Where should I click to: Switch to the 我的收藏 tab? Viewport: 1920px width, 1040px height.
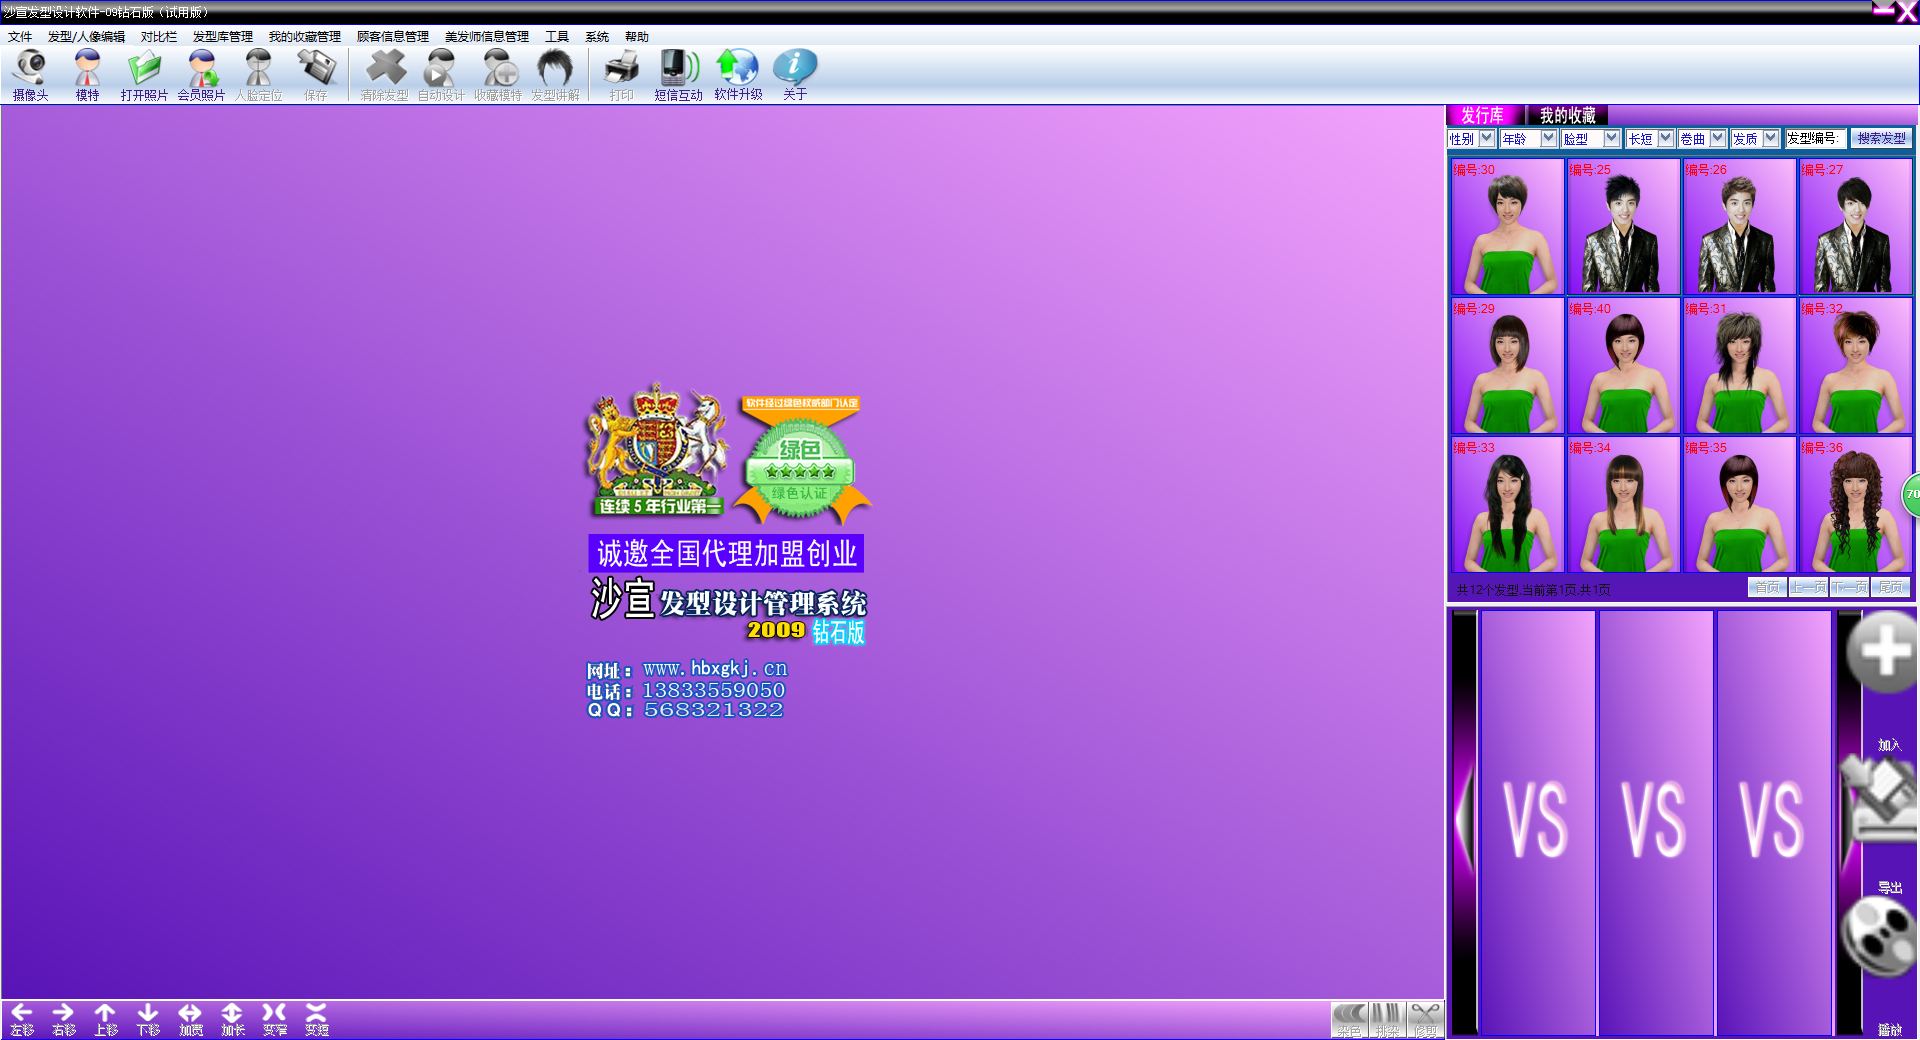1567,116
